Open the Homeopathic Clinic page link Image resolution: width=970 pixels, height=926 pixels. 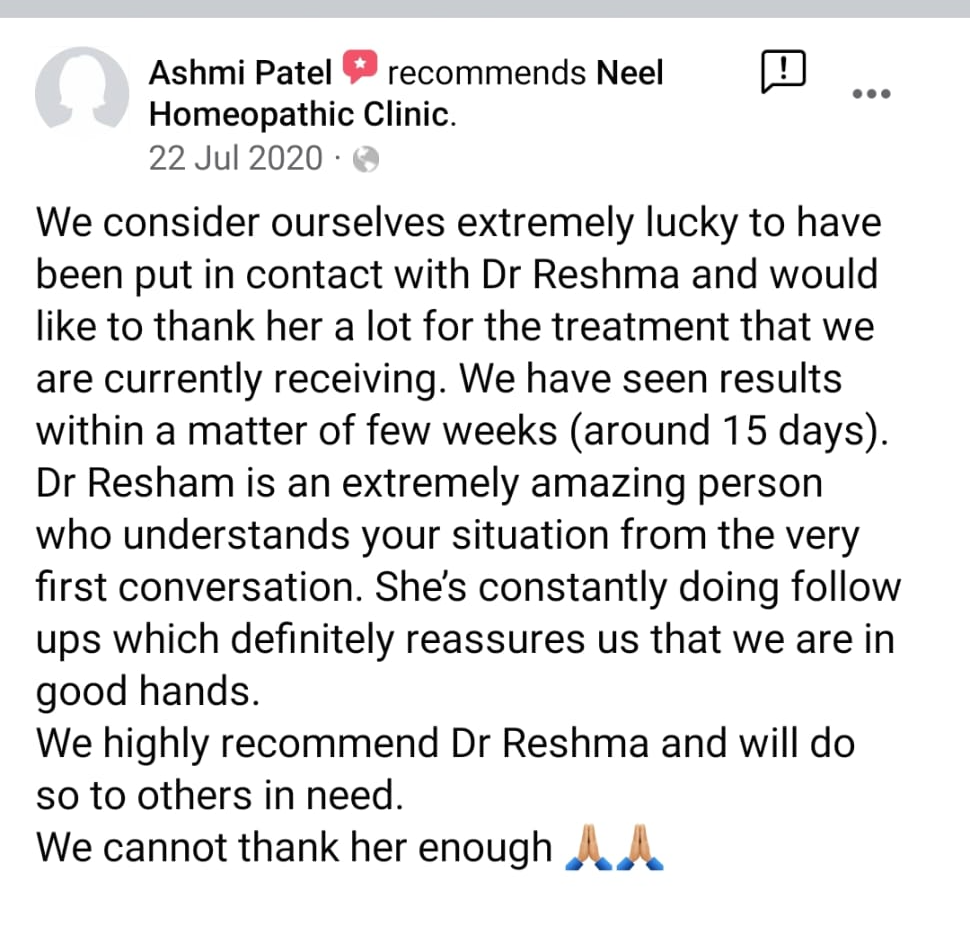click(301, 114)
